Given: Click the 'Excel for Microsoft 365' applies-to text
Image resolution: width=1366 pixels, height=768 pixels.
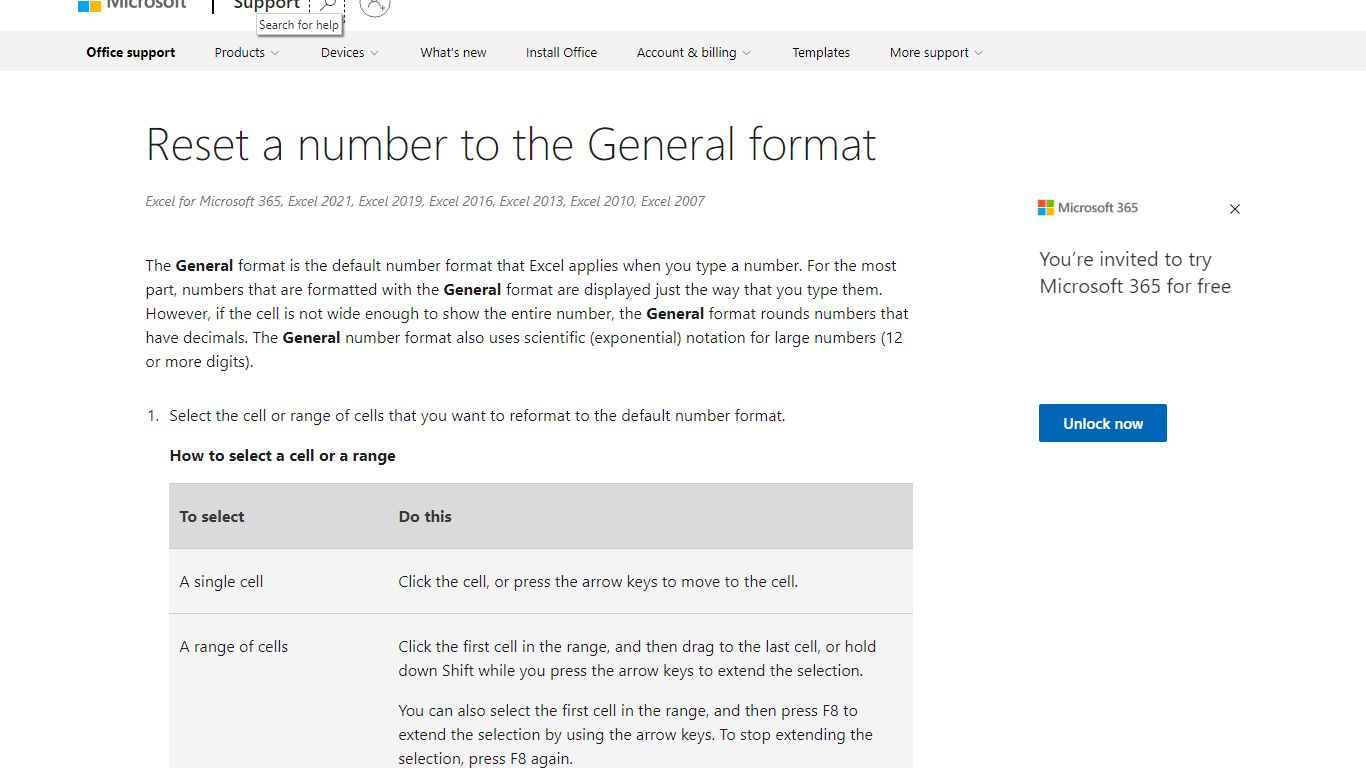Looking at the screenshot, I should (x=213, y=201).
